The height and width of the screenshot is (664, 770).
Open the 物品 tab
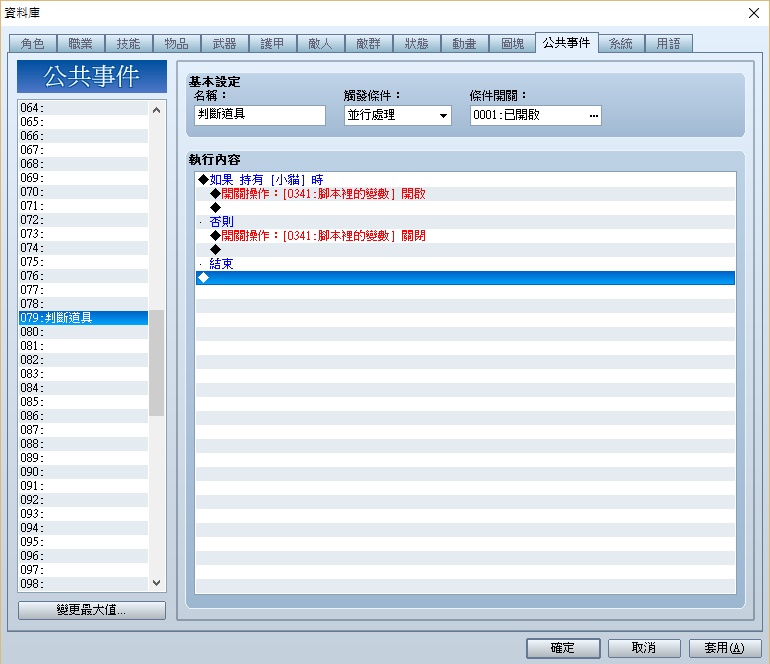(177, 43)
